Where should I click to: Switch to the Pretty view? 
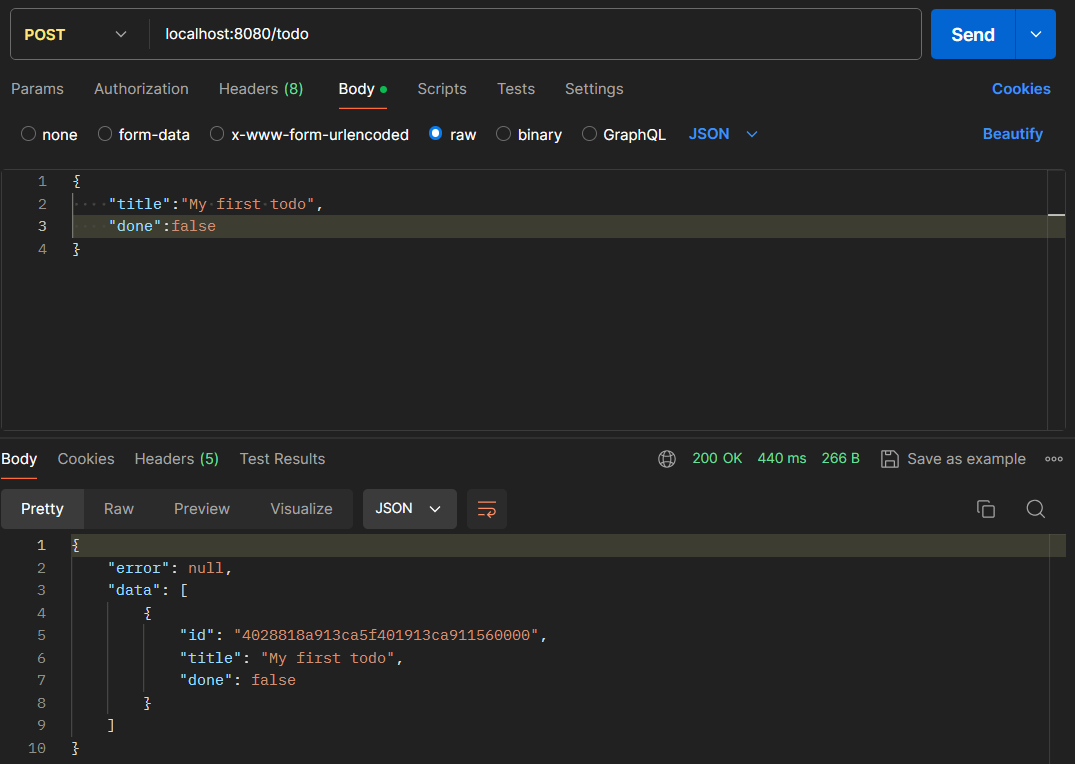tap(43, 509)
